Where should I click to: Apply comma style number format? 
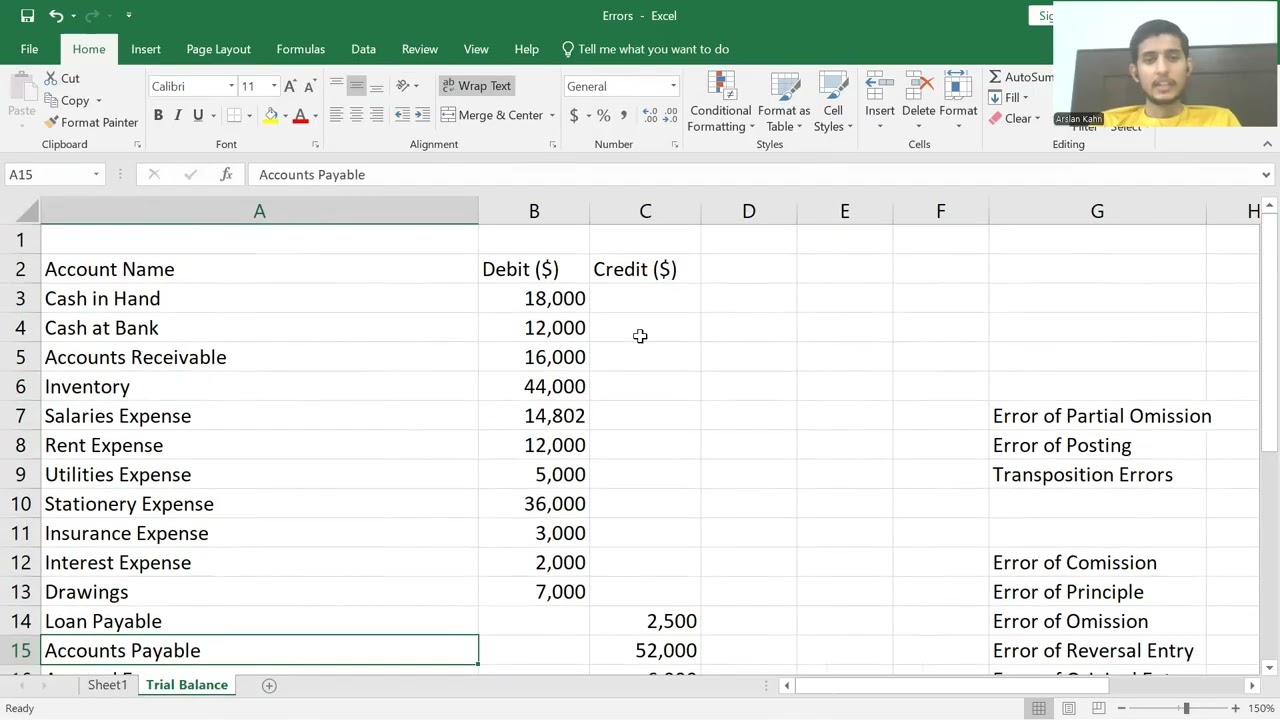[624, 116]
